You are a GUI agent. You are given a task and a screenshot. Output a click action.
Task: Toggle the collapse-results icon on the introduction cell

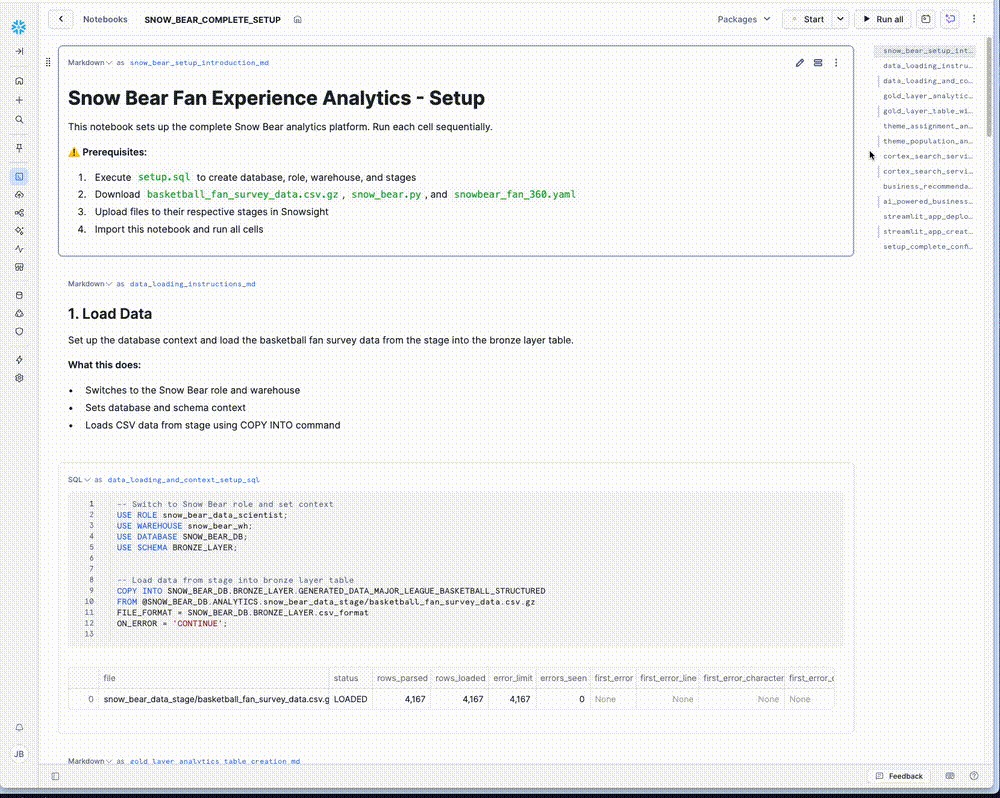coord(818,63)
